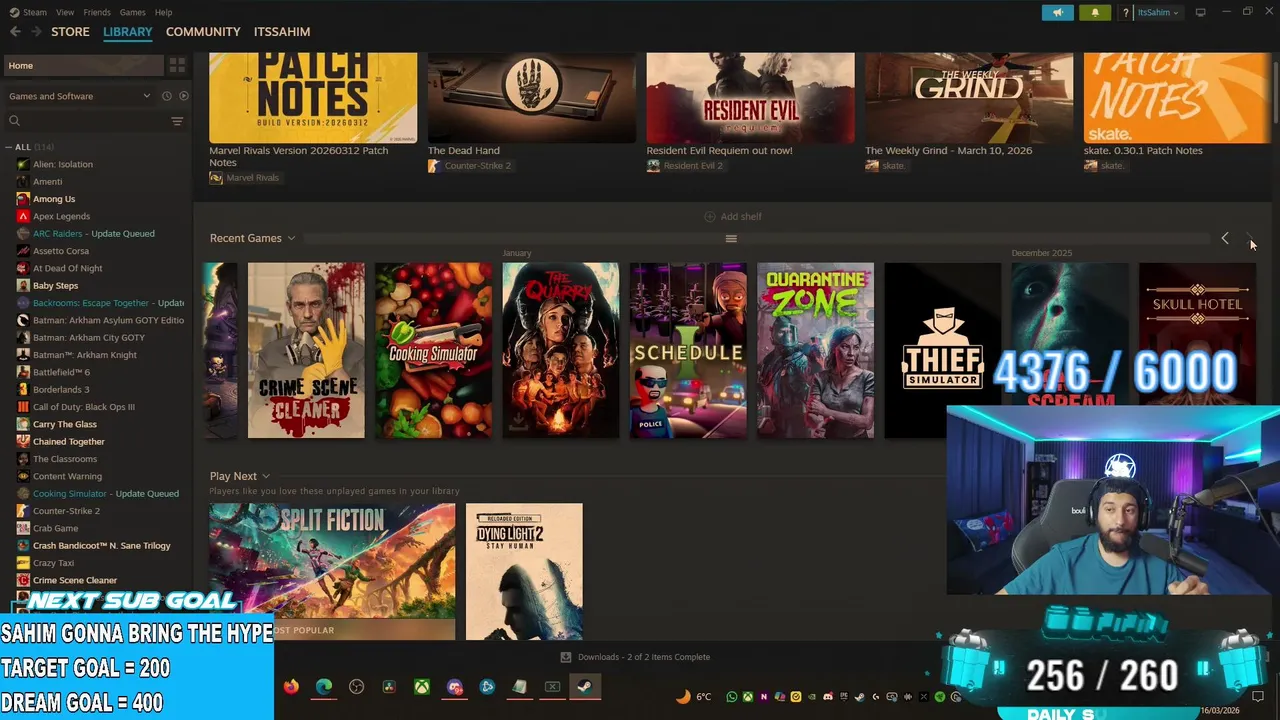Viewport: 1280px width, 720px height.
Task: Open The Weekly Grind March 10 news
Action: point(968,98)
